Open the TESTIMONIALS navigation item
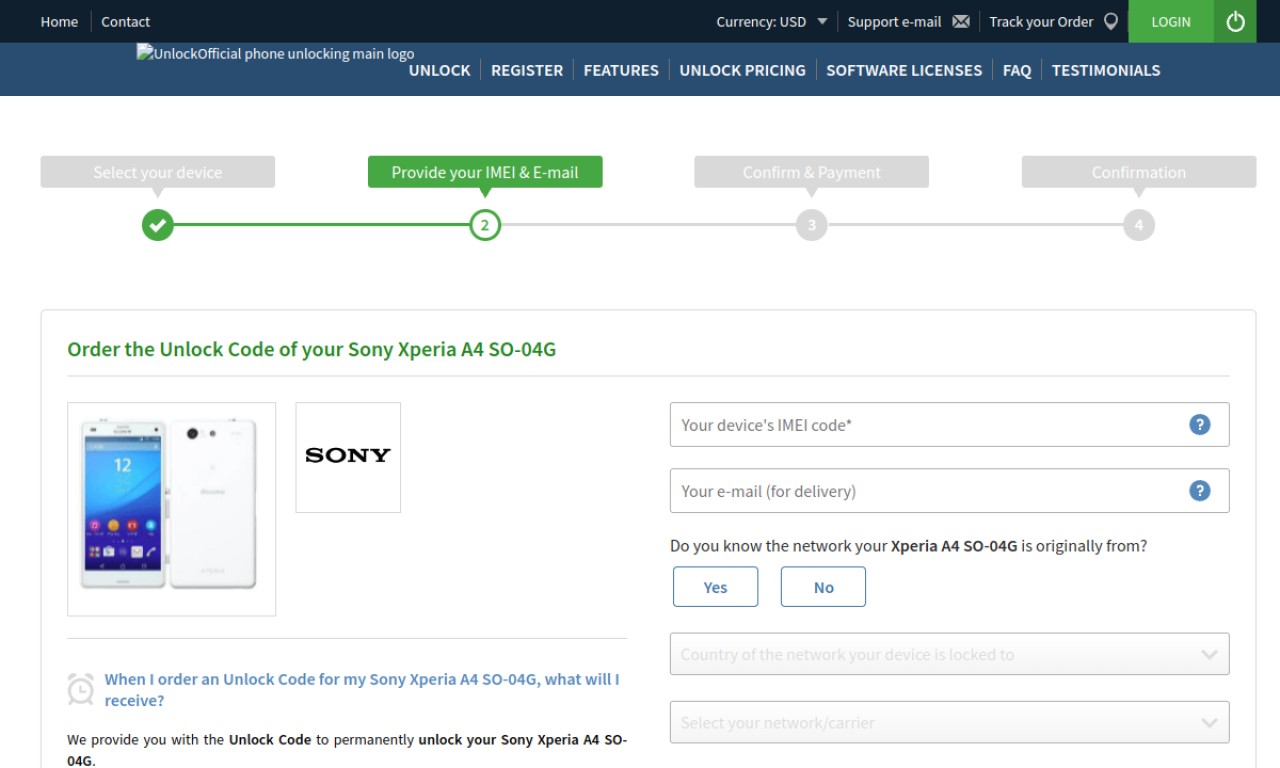The height and width of the screenshot is (768, 1280). pos(1106,70)
